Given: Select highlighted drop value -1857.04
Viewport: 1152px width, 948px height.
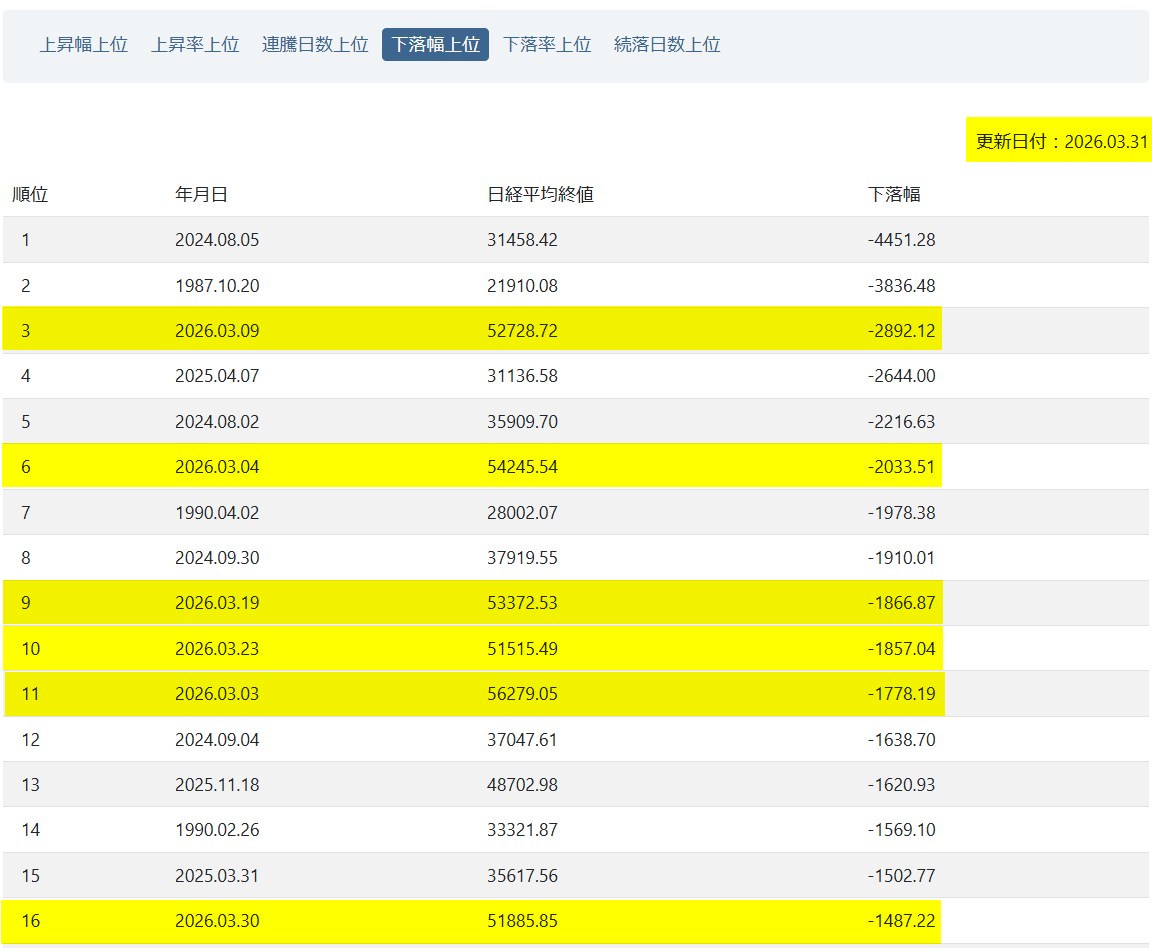Looking at the screenshot, I should pos(901,649).
